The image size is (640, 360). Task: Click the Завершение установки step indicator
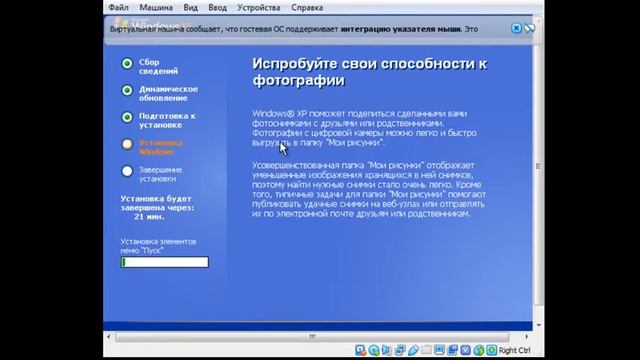tap(127, 171)
